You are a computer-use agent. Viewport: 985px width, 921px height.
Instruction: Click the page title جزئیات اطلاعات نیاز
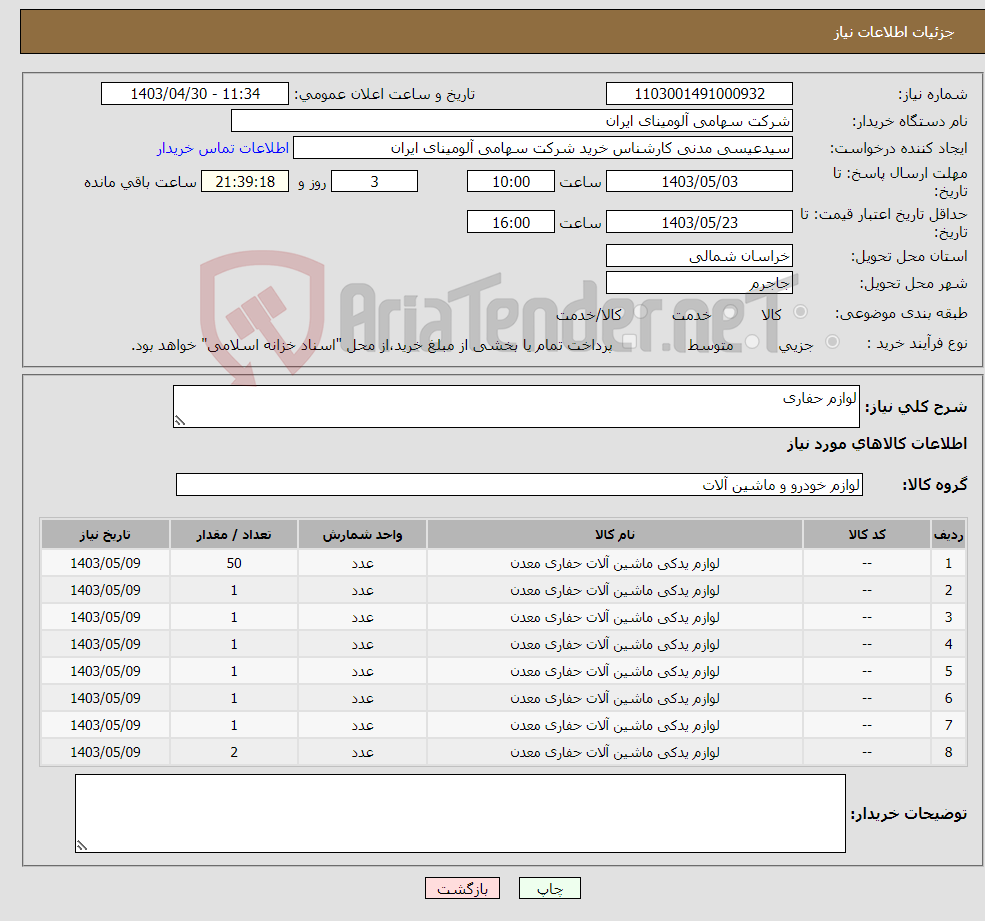coord(894,32)
